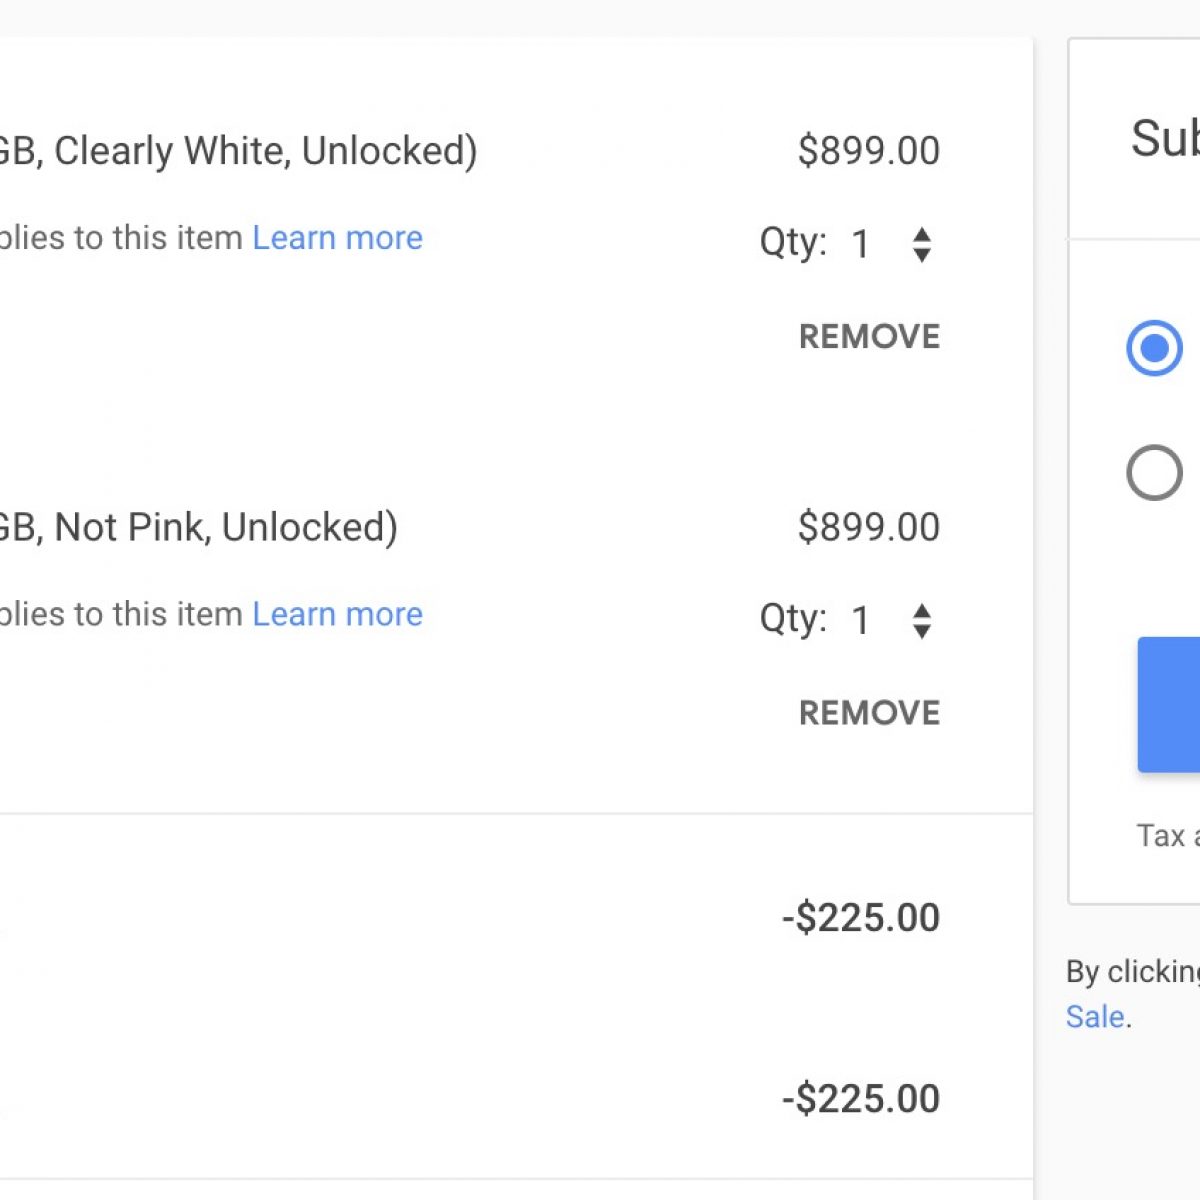Click the first -$225.00 discount amount
Viewport: 1200px width, 1200px height.
861,918
